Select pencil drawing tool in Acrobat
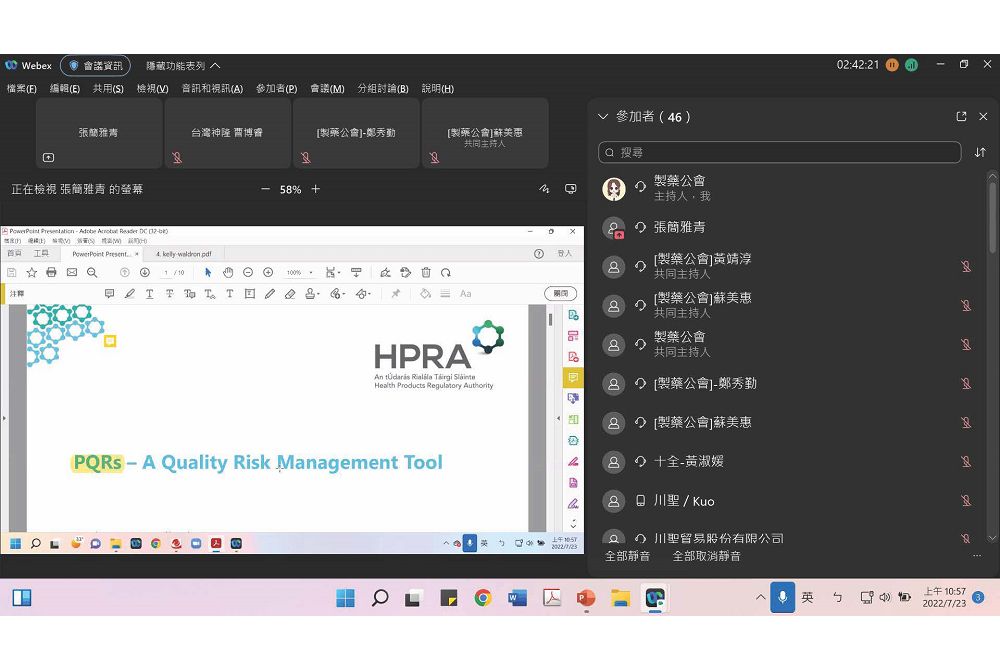This screenshot has height=670, width=1000. [270, 294]
